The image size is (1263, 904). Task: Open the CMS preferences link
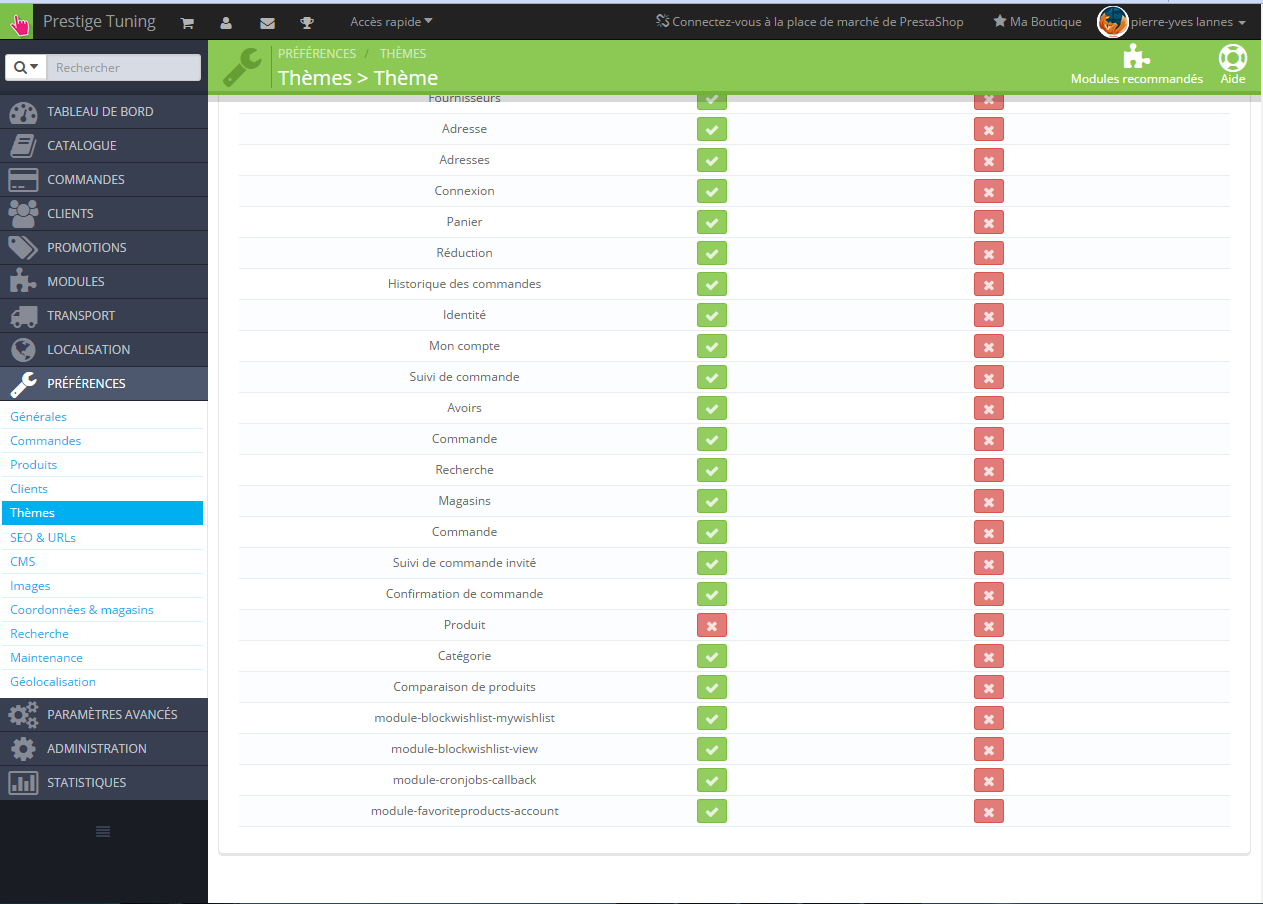pos(23,562)
